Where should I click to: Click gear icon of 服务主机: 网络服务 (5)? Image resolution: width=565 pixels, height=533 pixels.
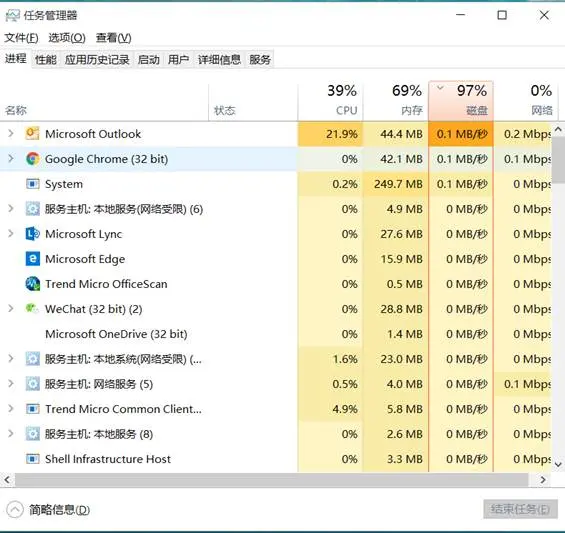click(32, 384)
